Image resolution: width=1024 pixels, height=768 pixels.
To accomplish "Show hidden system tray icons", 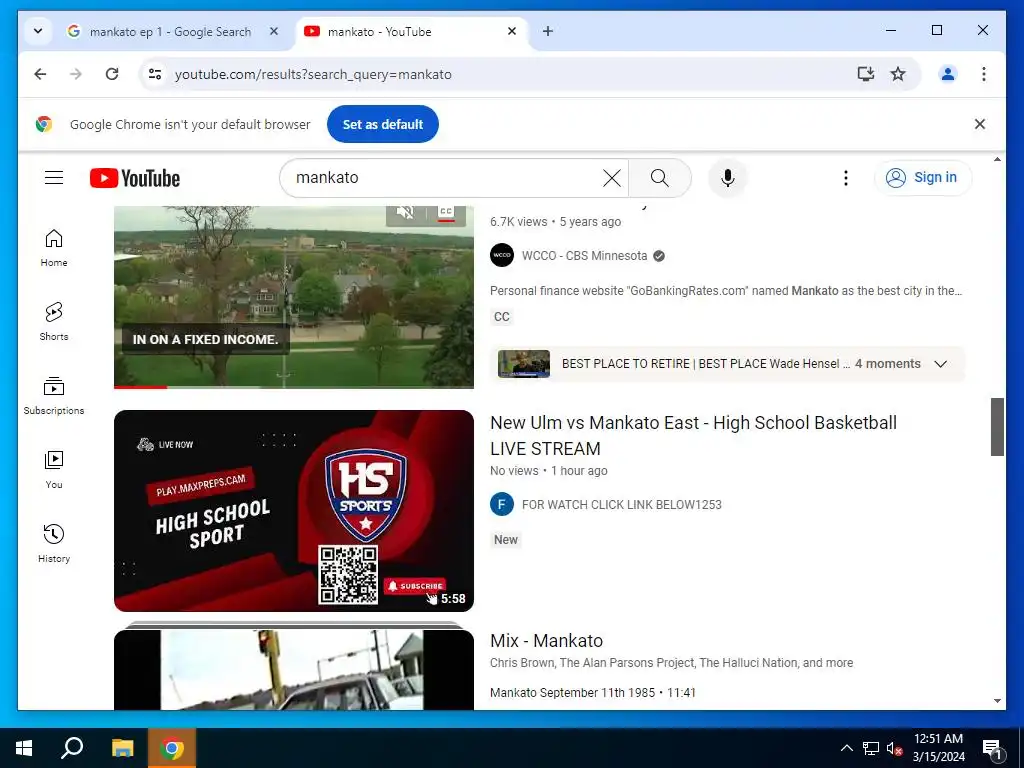I will pos(846,748).
